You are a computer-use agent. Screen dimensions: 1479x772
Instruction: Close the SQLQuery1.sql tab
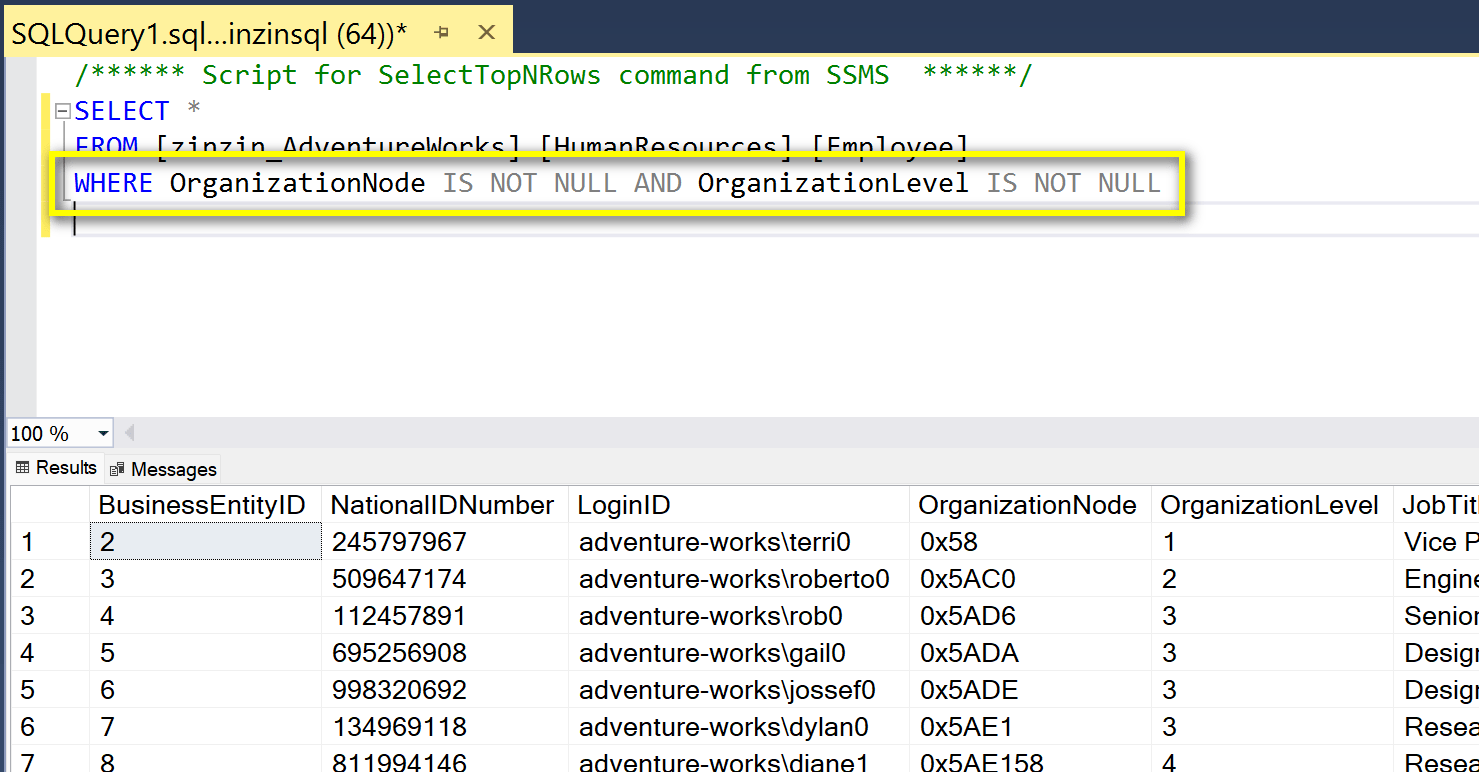487,33
